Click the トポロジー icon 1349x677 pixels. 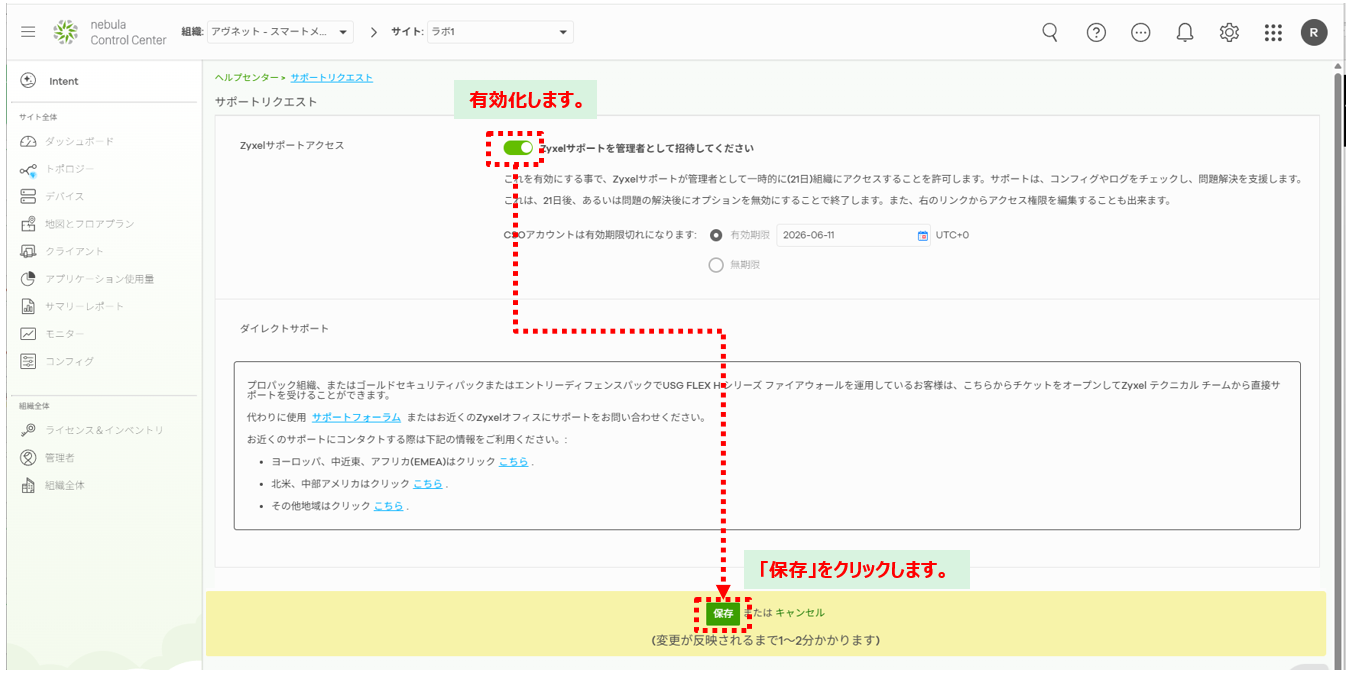[28, 170]
